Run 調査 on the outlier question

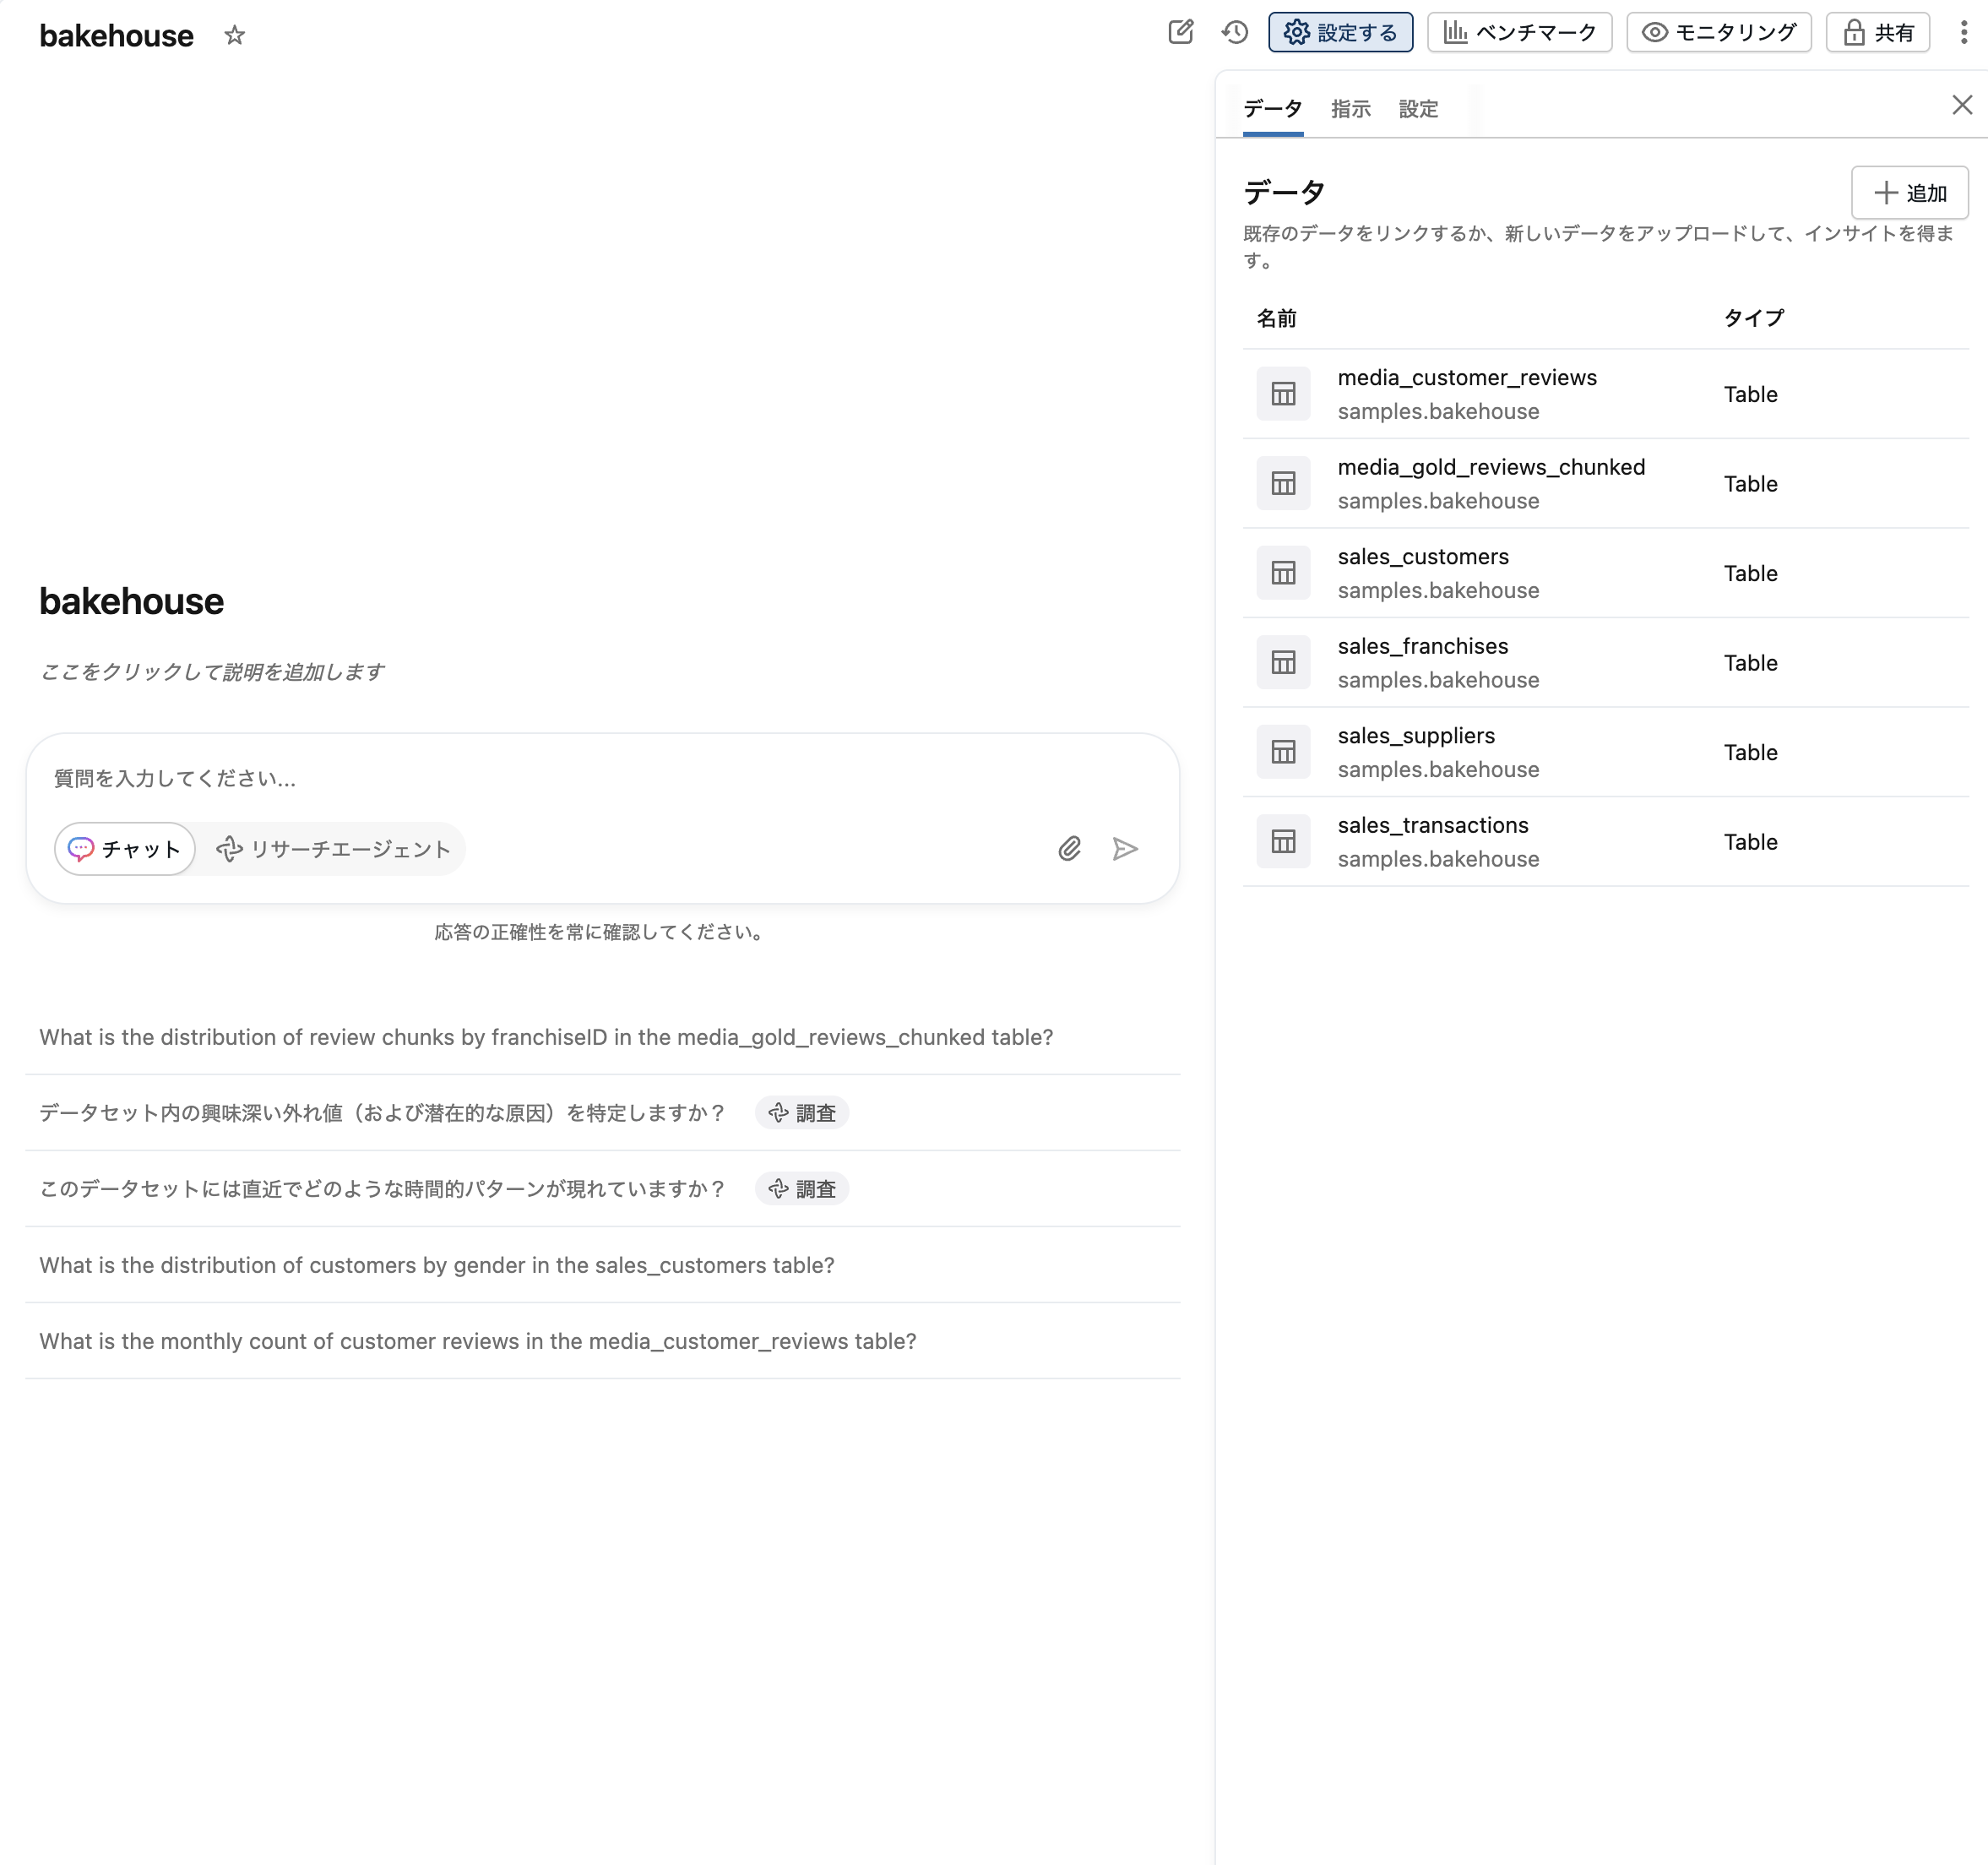point(801,1112)
